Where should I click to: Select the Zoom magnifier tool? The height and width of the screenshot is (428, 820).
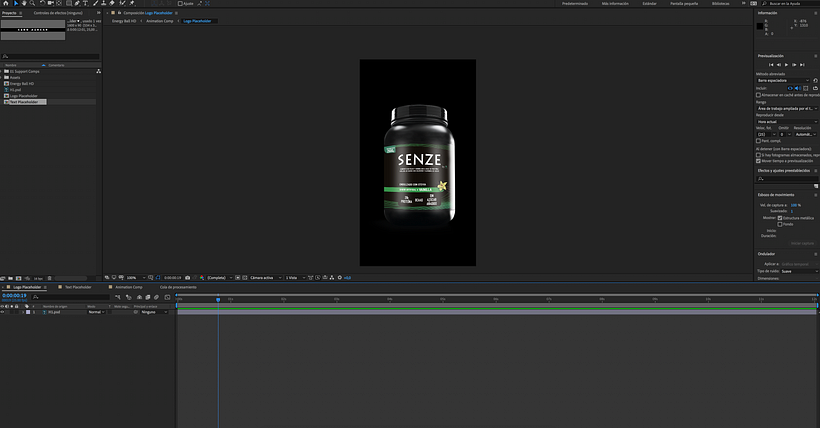pos(32,3)
